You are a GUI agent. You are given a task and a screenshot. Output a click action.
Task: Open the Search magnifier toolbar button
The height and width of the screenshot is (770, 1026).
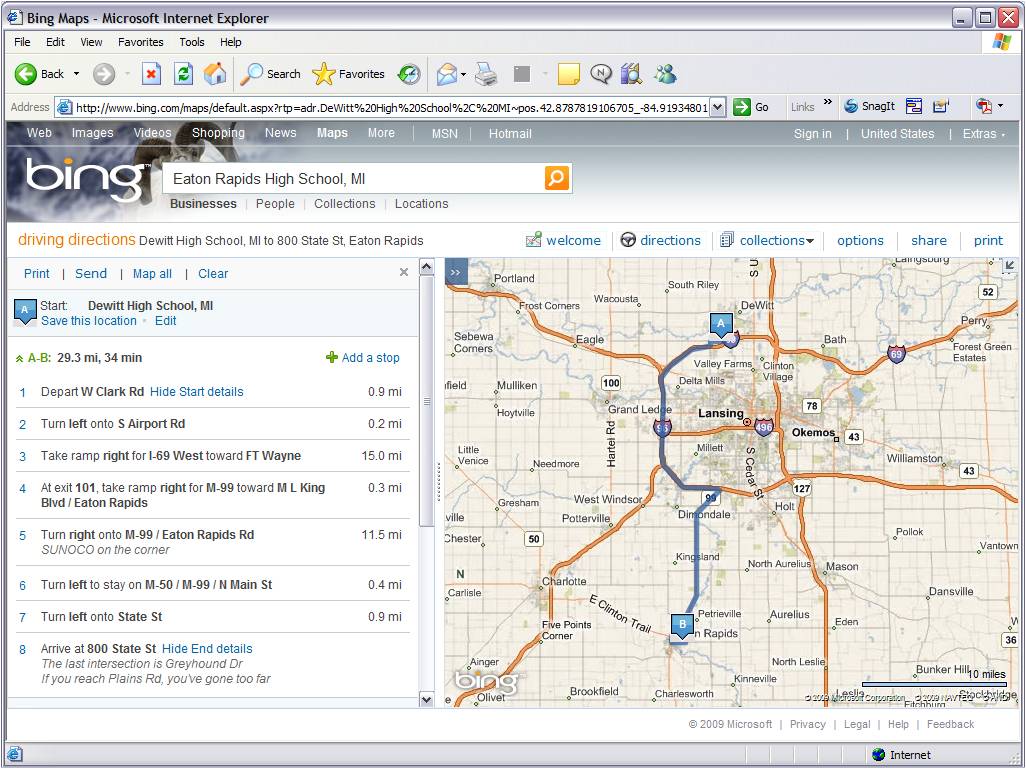[270, 74]
